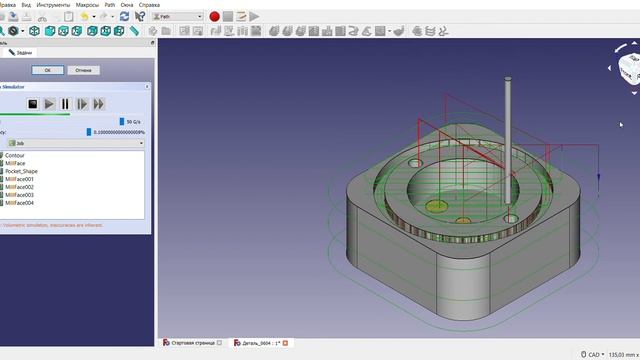Open the draw style dropdown arrow
This screenshot has width=640, height=360.
point(22,31)
